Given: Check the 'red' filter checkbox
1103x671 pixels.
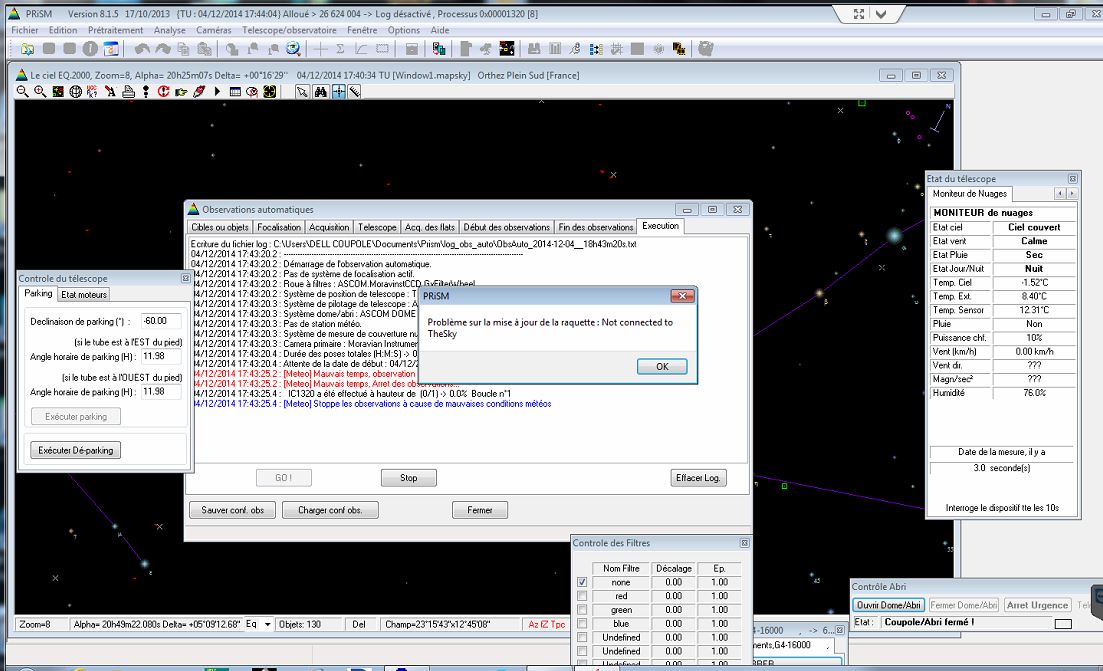Looking at the screenshot, I should pyautogui.click(x=582, y=596).
